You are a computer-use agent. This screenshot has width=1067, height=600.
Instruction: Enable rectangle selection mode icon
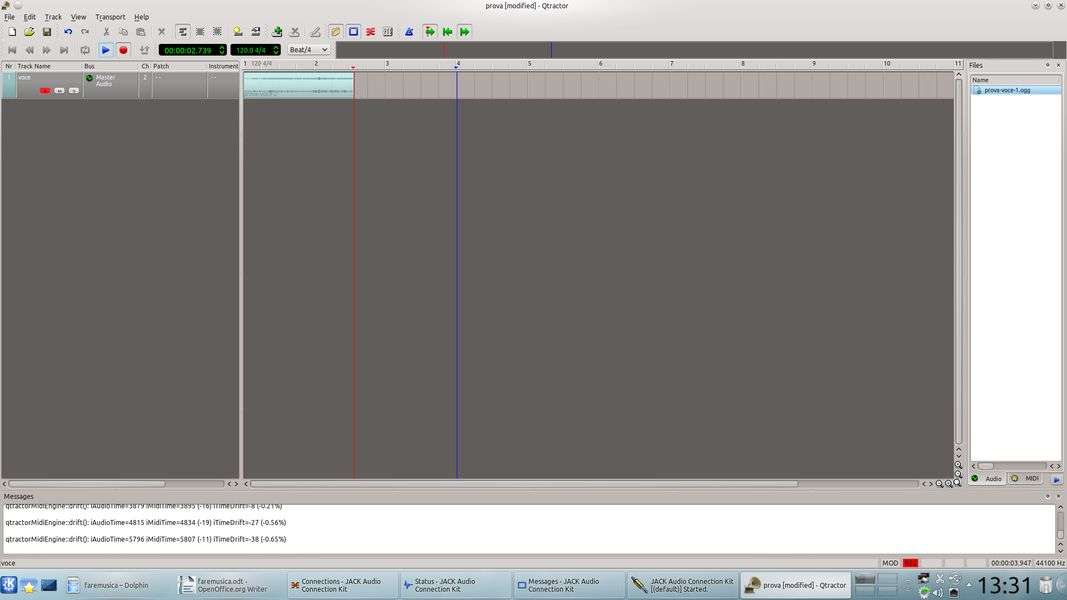(x=217, y=31)
